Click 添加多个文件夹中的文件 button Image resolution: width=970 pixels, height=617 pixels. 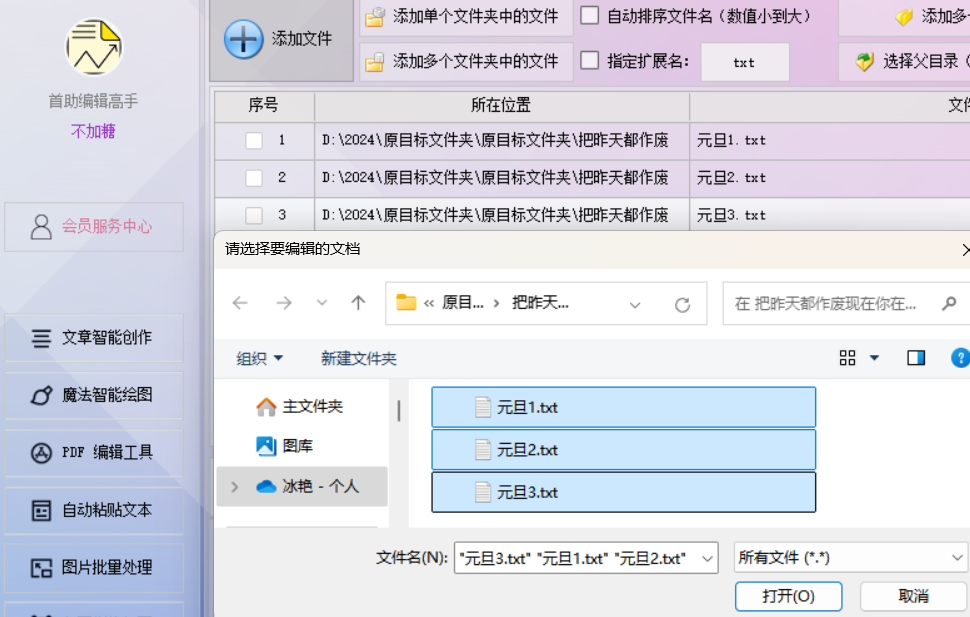point(466,62)
